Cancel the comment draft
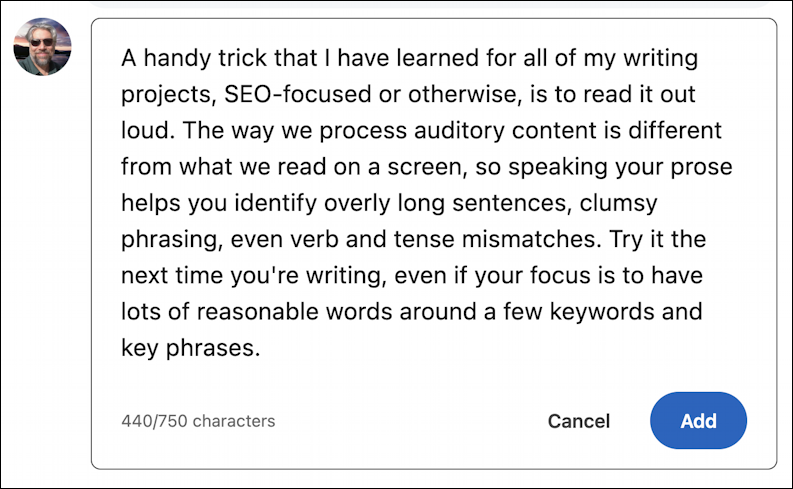The image size is (793, 489). pyautogui.click(x=578, y=421)
